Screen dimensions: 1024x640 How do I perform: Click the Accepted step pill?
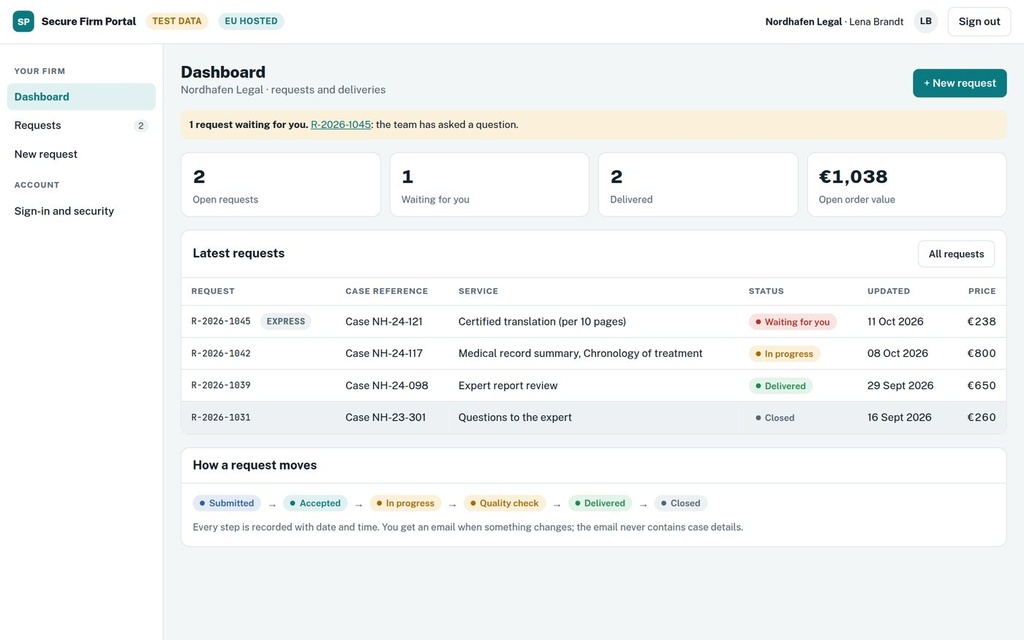[x=315, y=504]
